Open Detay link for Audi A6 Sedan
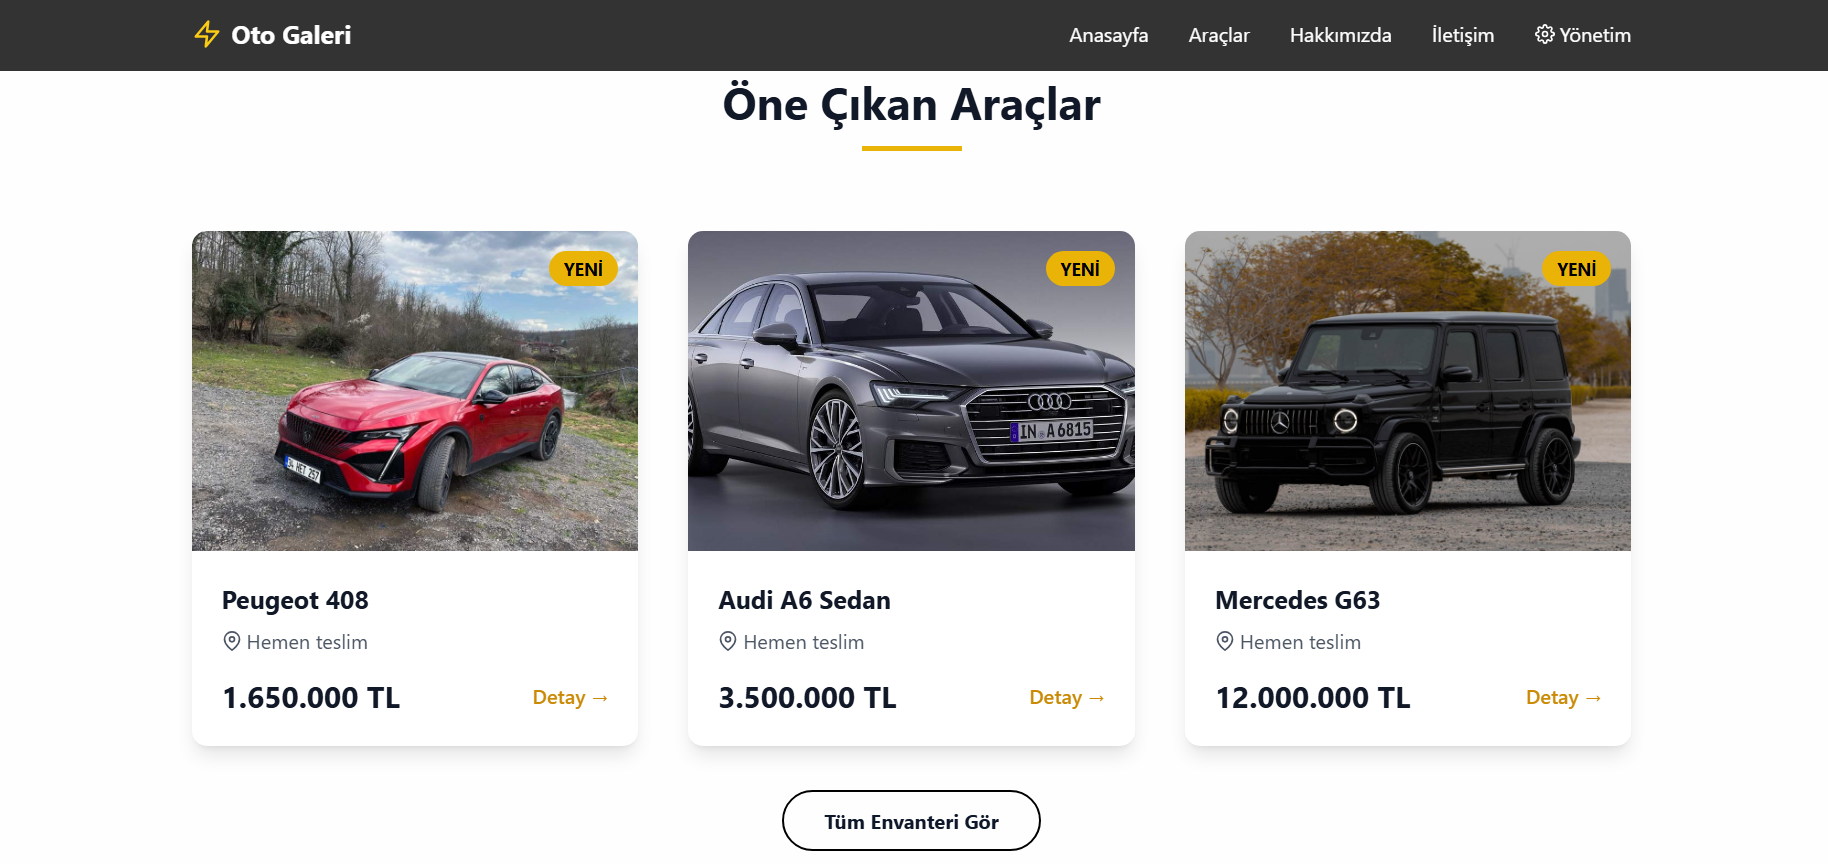The width and height of the screenshot is (1828, 864). pos(1067,697)
